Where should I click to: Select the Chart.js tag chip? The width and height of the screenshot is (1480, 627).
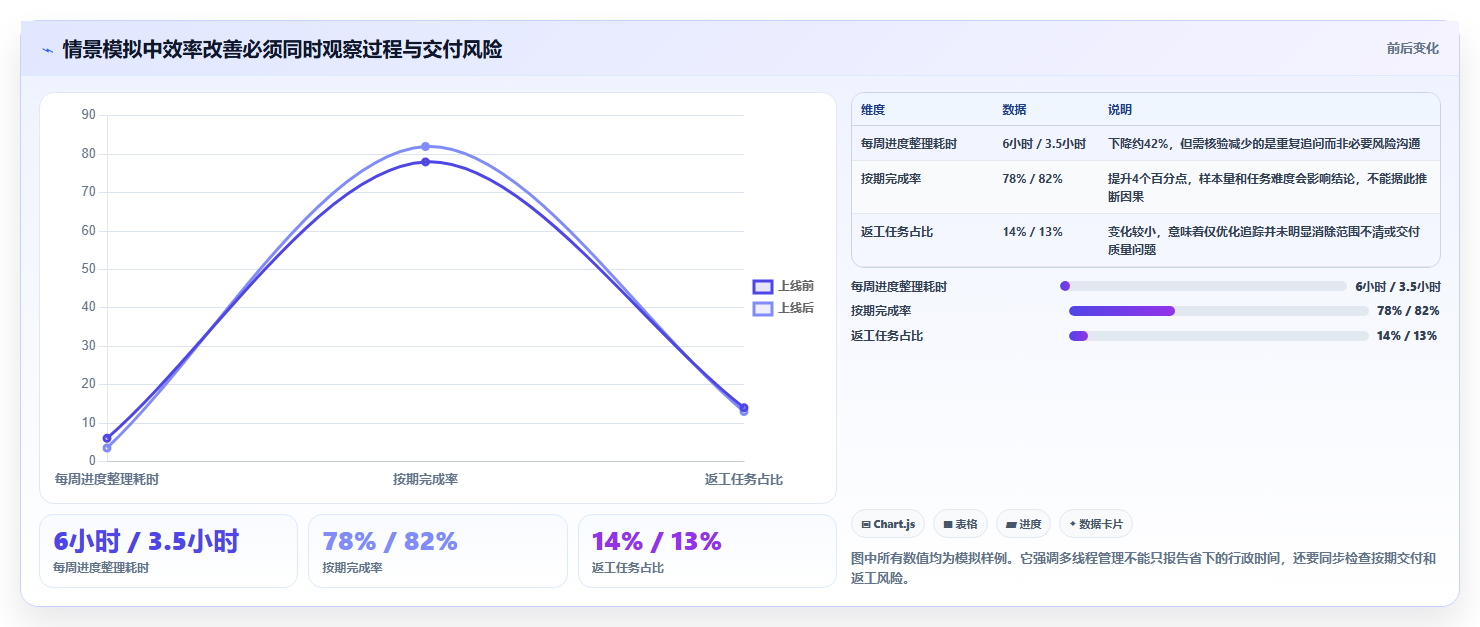coord(888,524)
